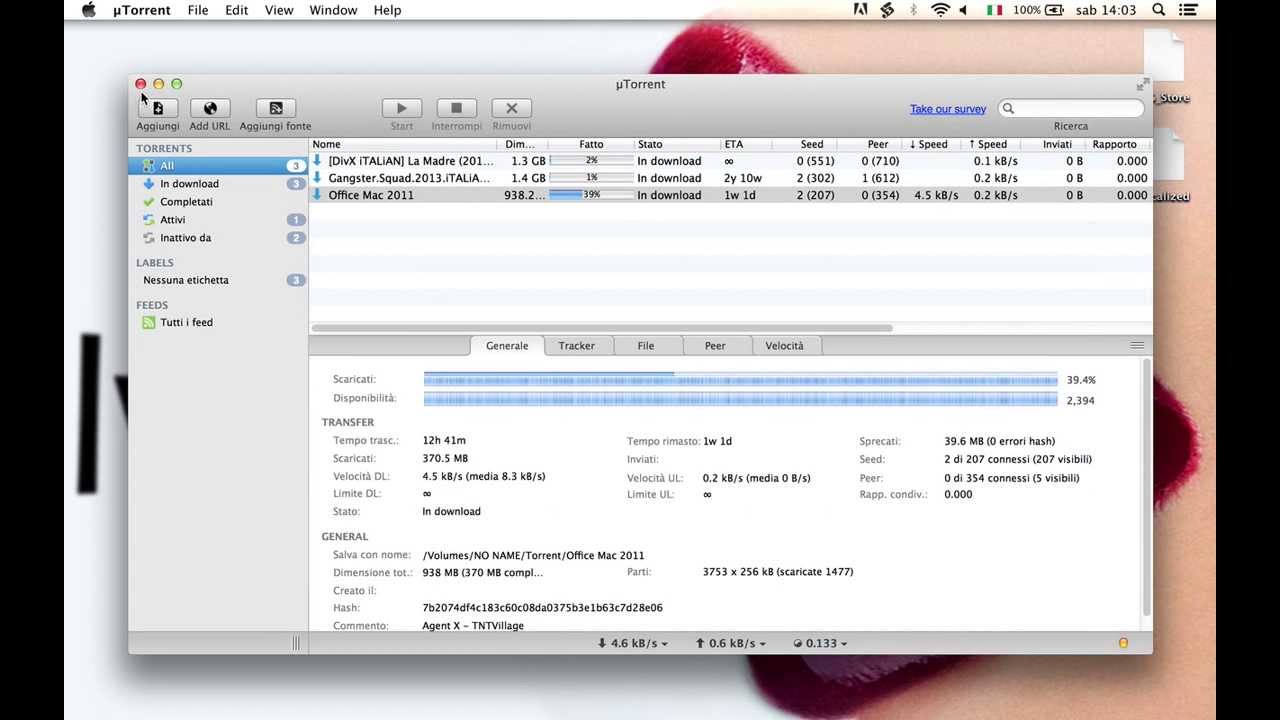Screen dimensions: 1280x720
Task: Select Attivi sidebar filter
Action: [218, 220]
